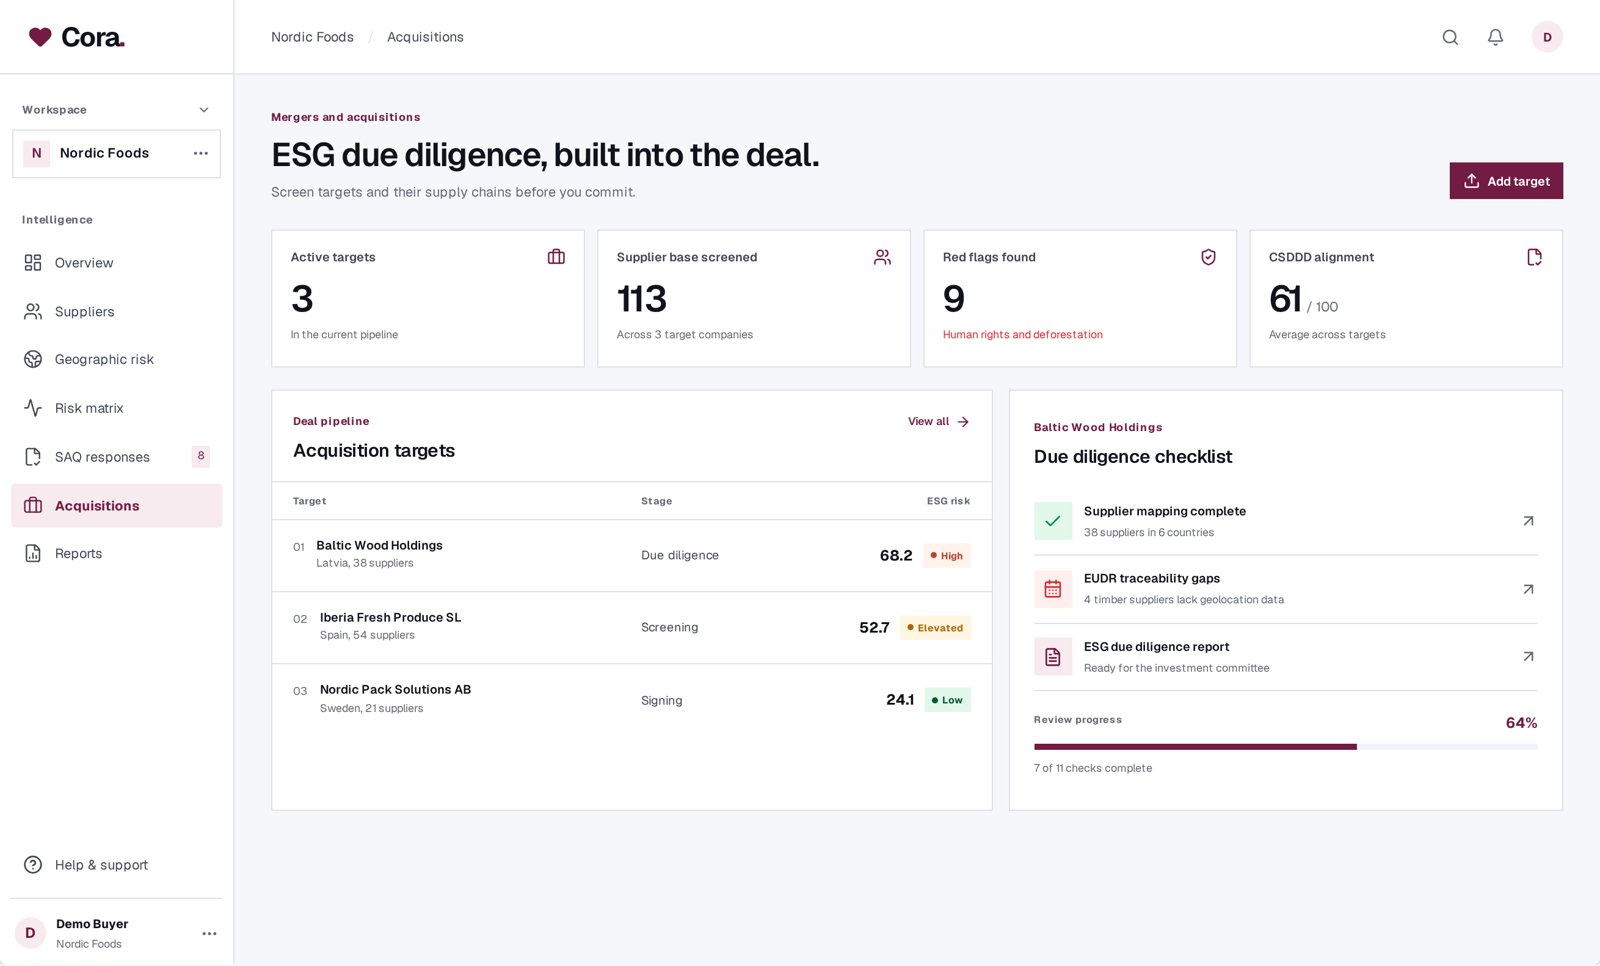This screenshot has width=1600, height=966.
Task: Click the Add target button
Action: pyautogui.click(x=1506, y=181)
